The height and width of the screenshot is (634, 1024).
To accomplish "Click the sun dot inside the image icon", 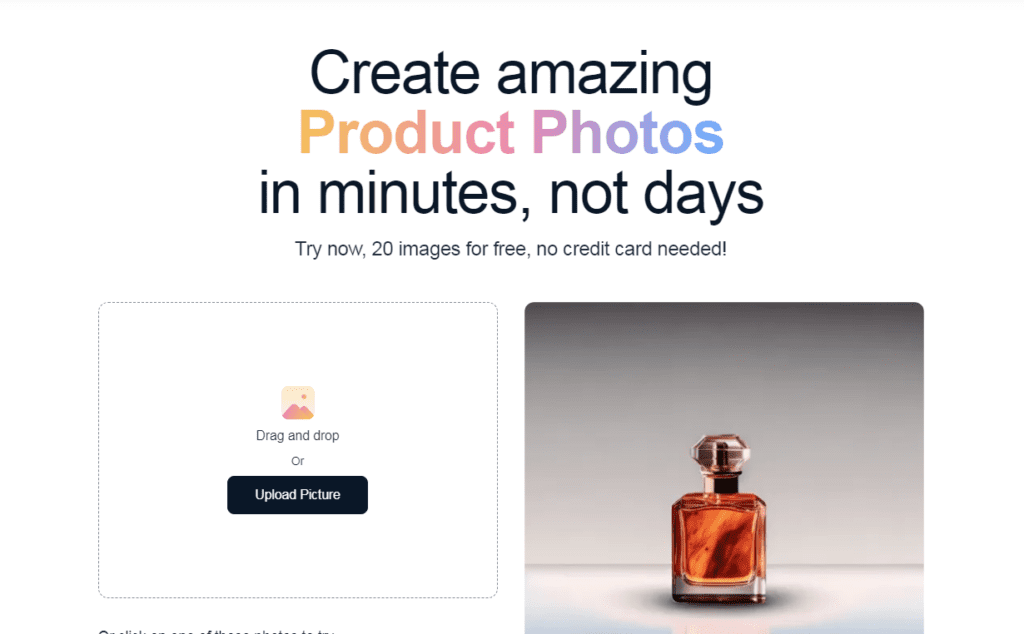I will [x=304, y=396].
